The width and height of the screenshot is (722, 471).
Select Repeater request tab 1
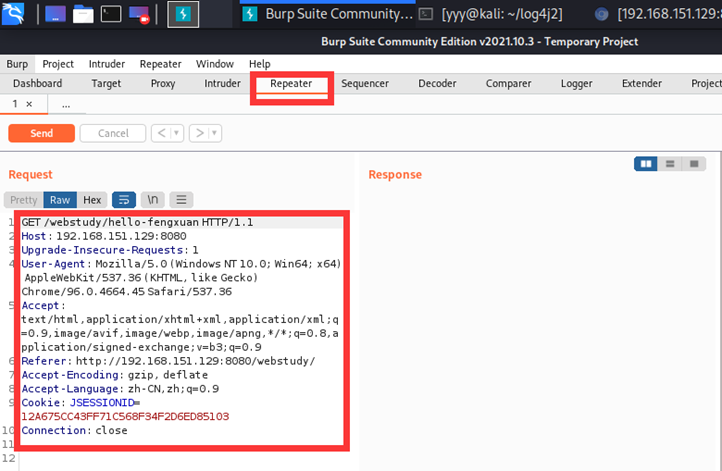pos(15,104)
